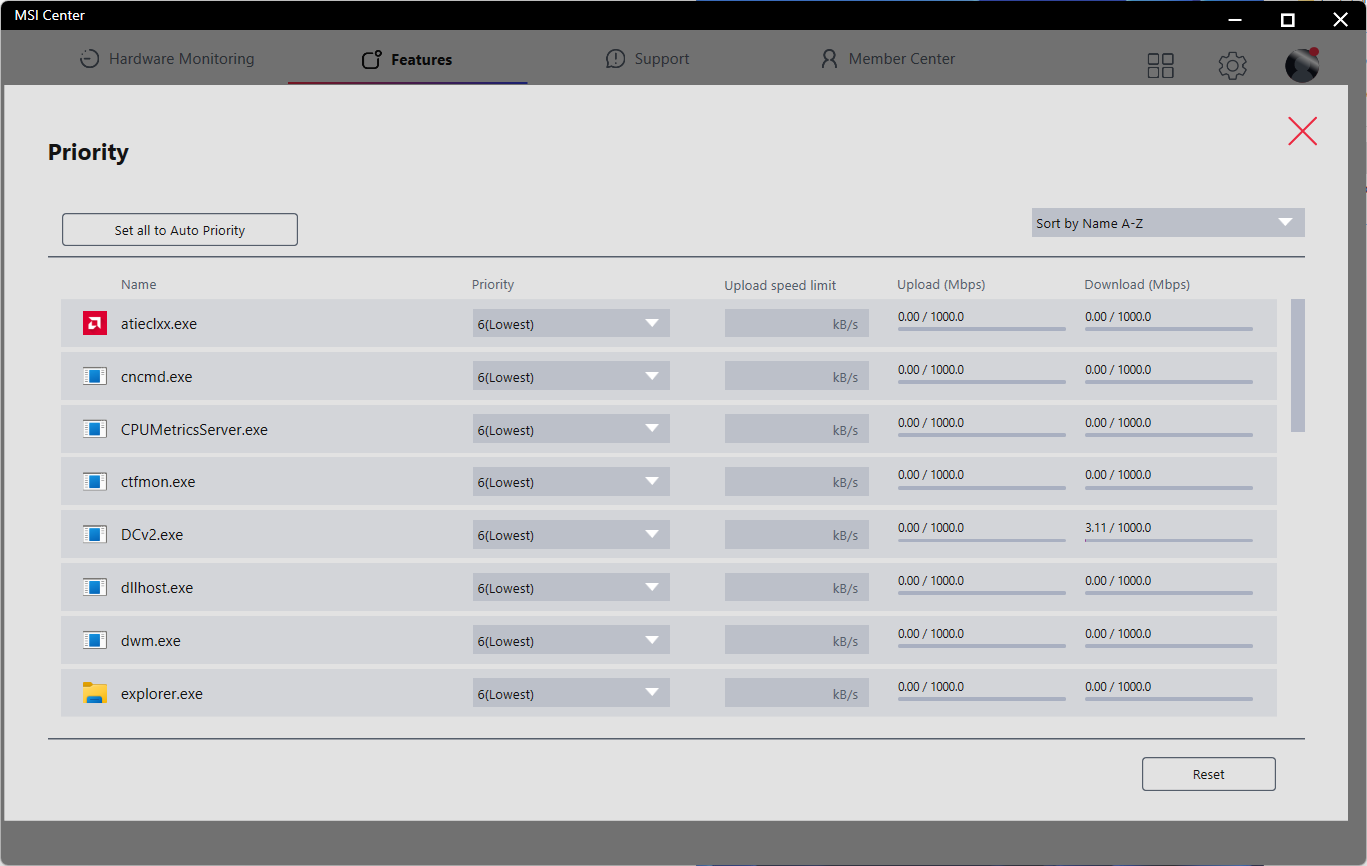Click Set all to Auto Priority
This screenshot has height=866, width=1367.
(180, 229)
